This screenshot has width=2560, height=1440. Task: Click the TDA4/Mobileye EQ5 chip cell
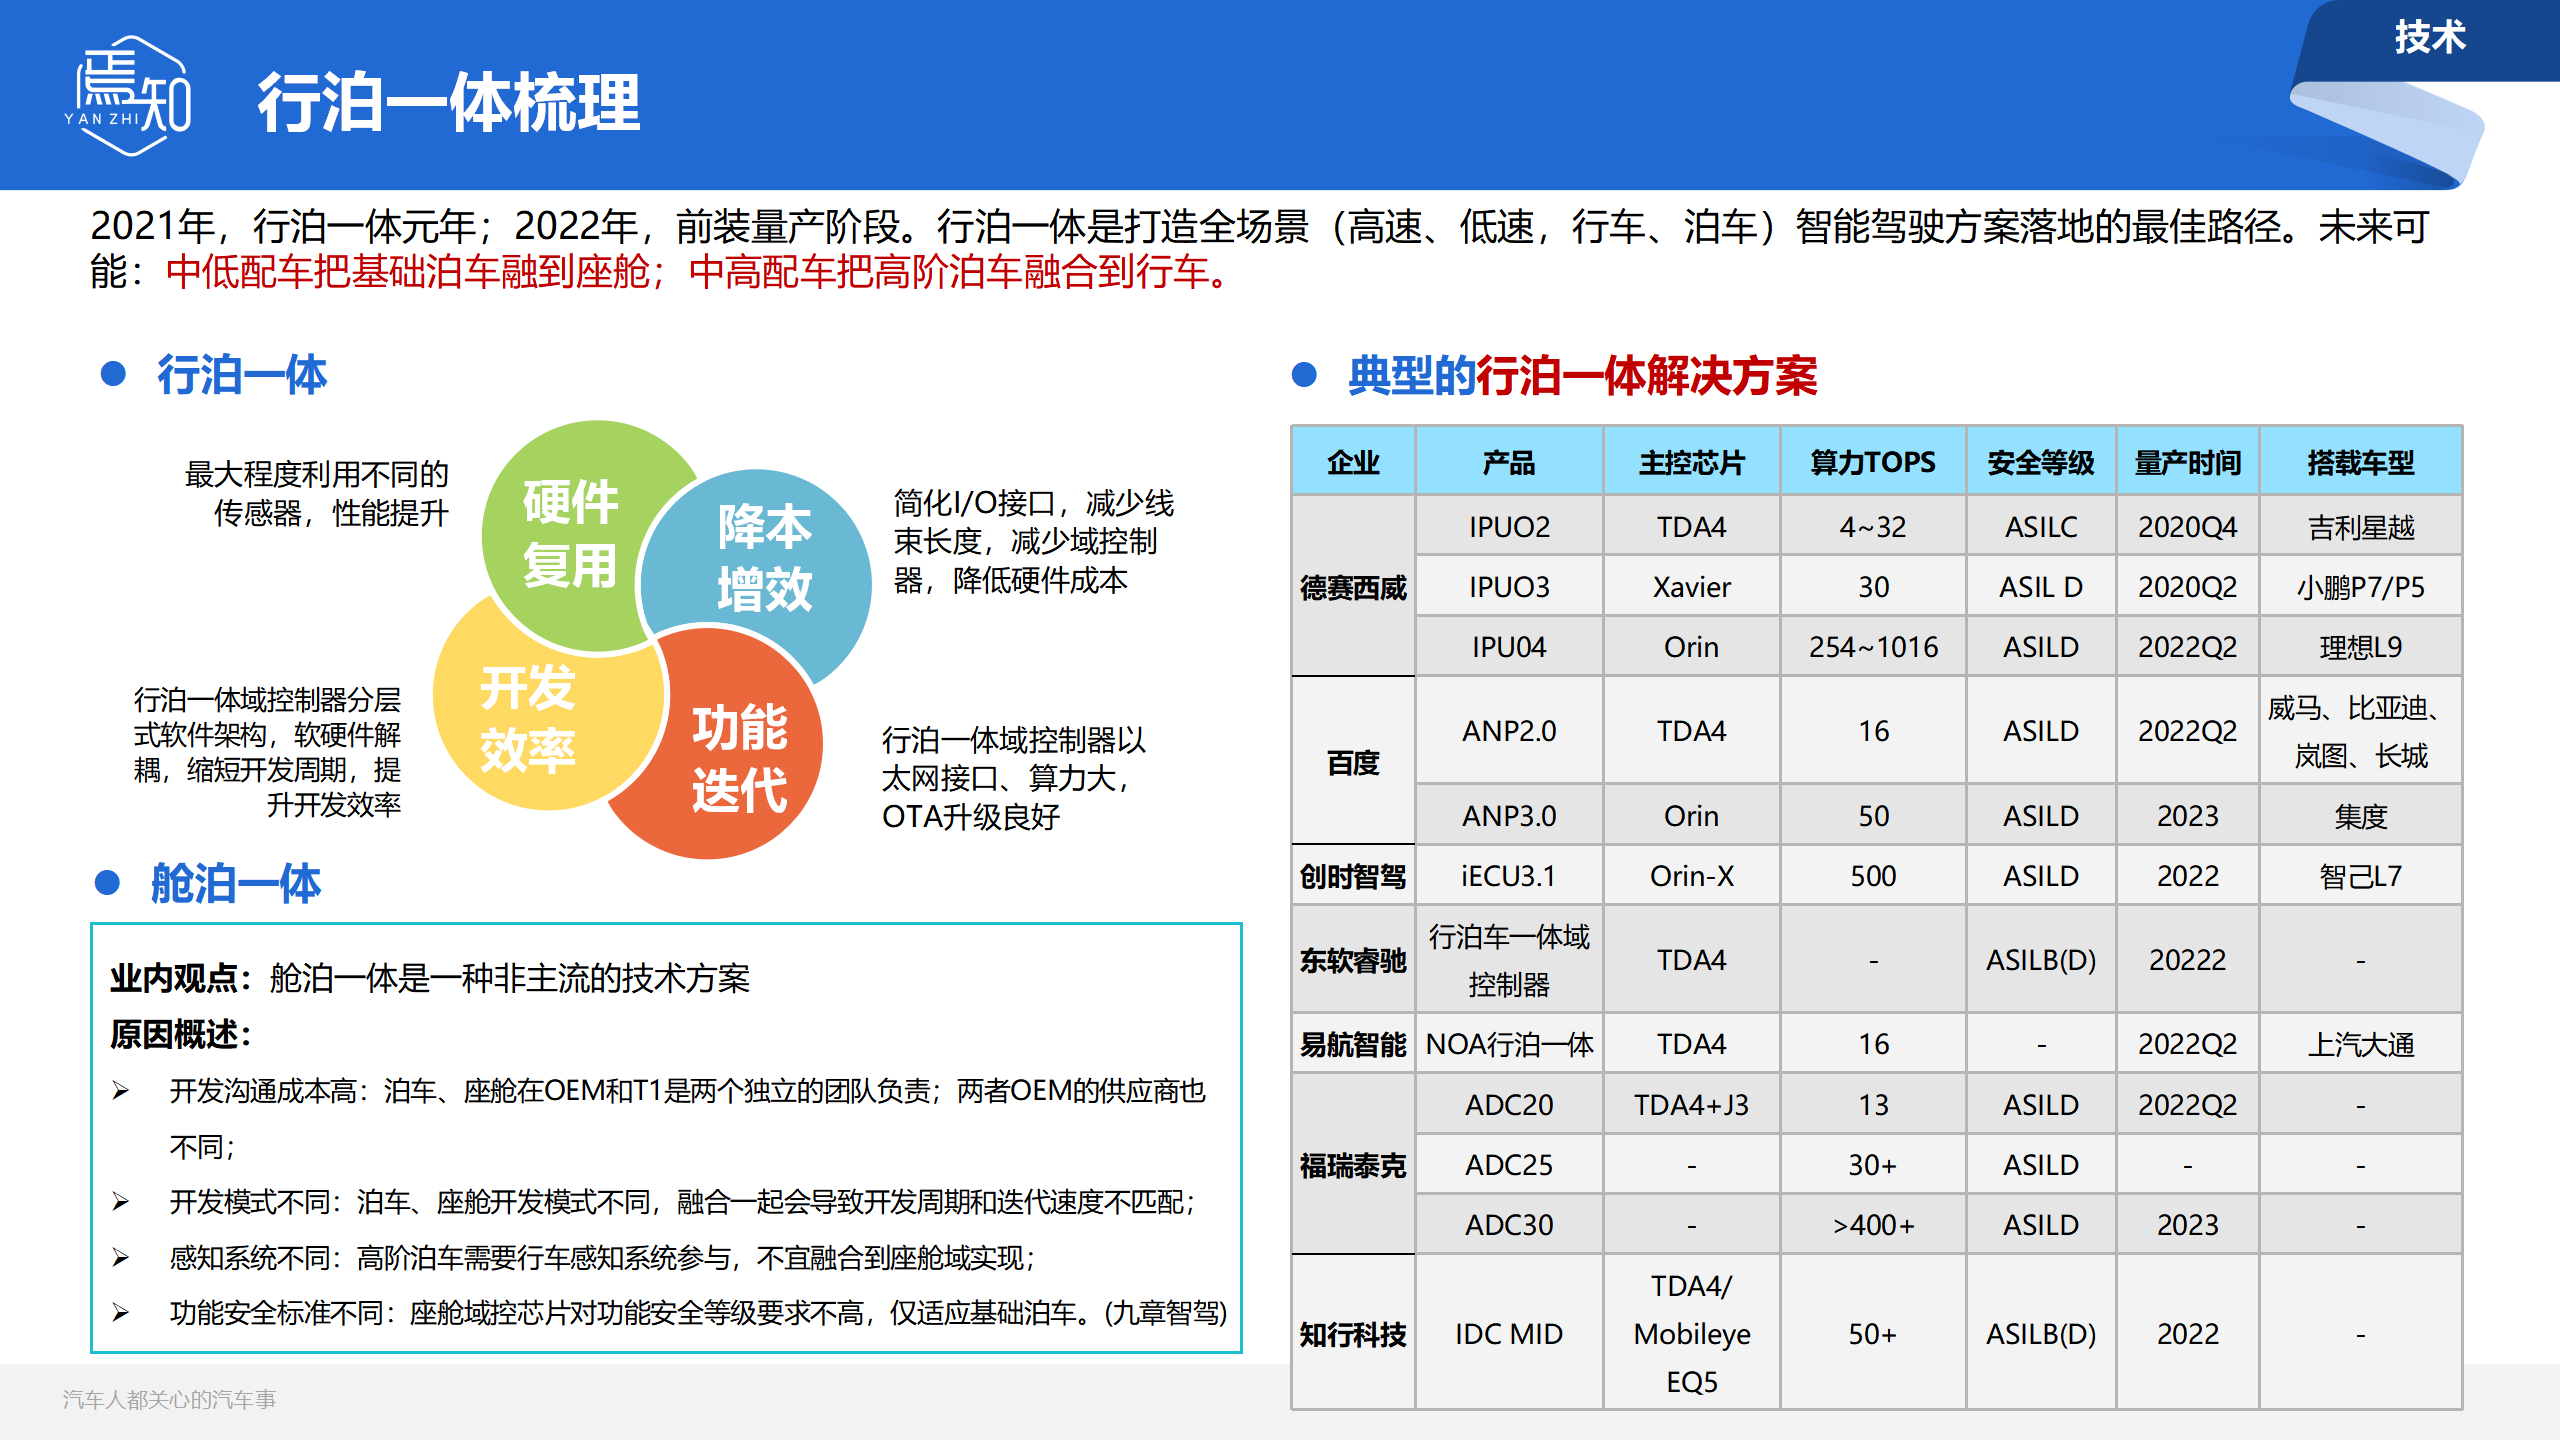(1691, 1334)
